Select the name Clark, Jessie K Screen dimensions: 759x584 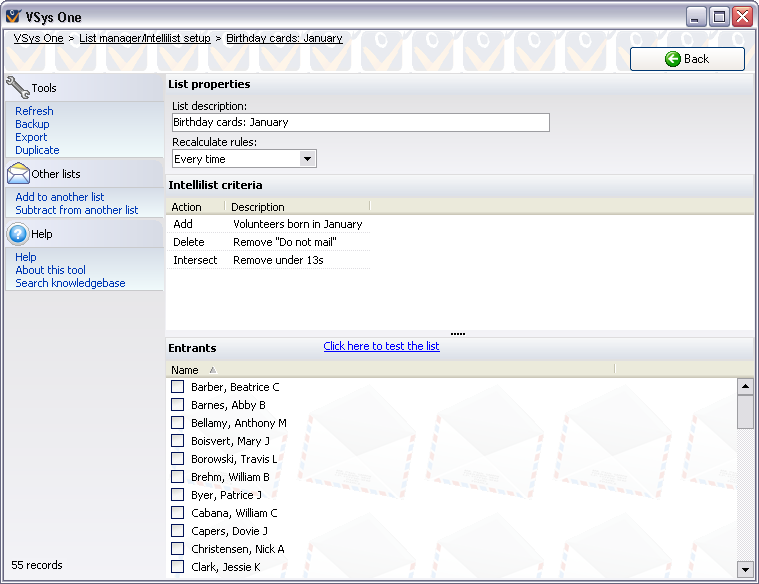226,567
